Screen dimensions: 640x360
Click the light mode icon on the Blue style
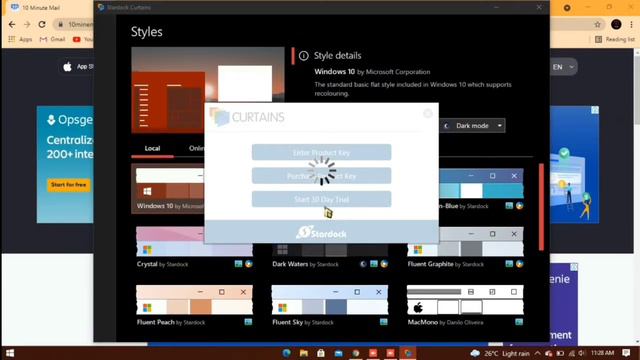[x=509, y=206]
